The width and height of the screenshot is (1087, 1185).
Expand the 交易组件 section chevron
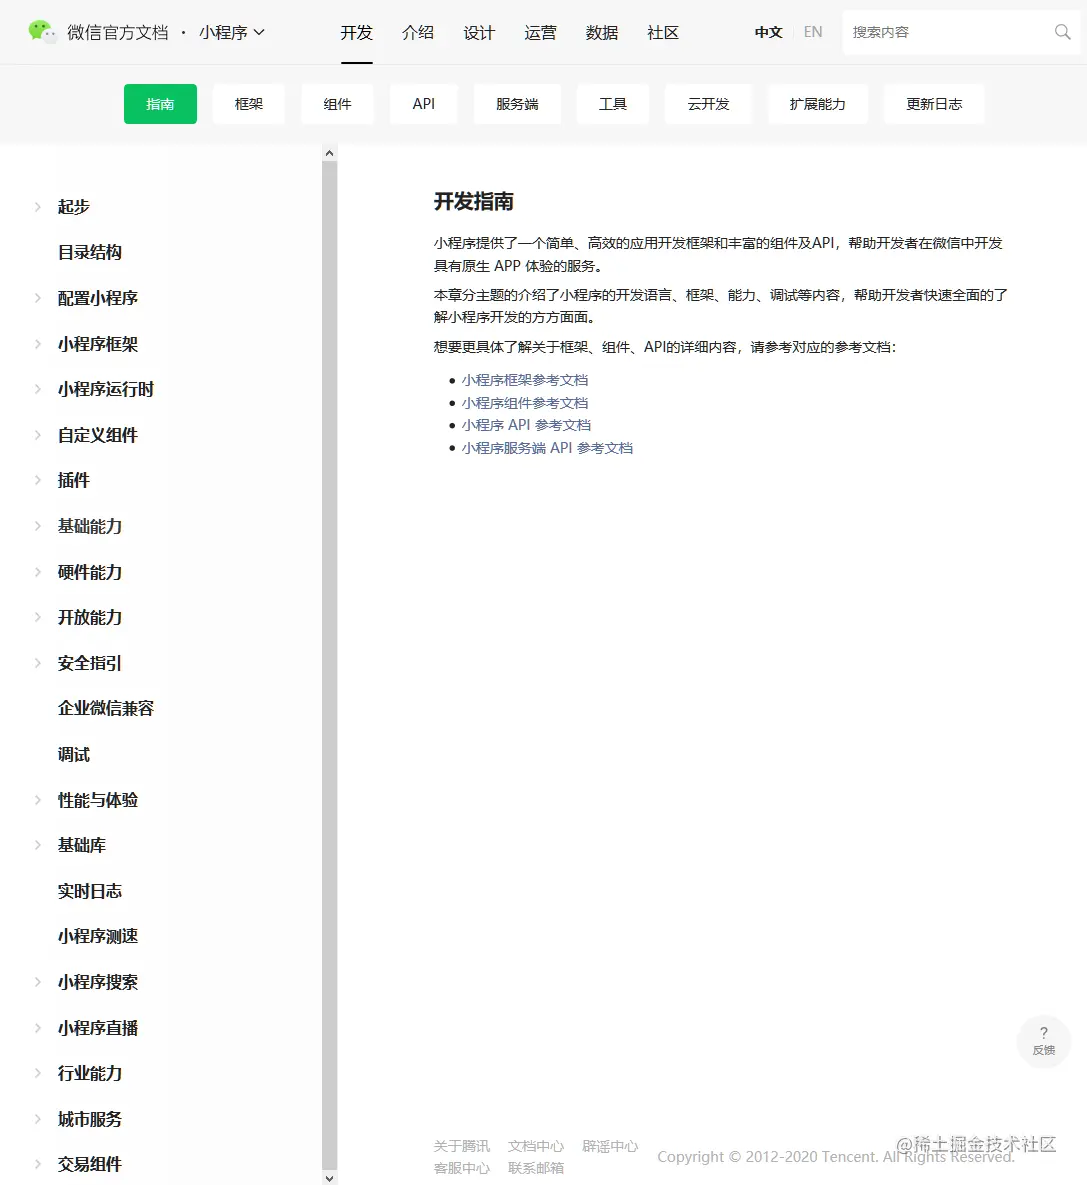pyautogui.click(x=38, y=1164)
